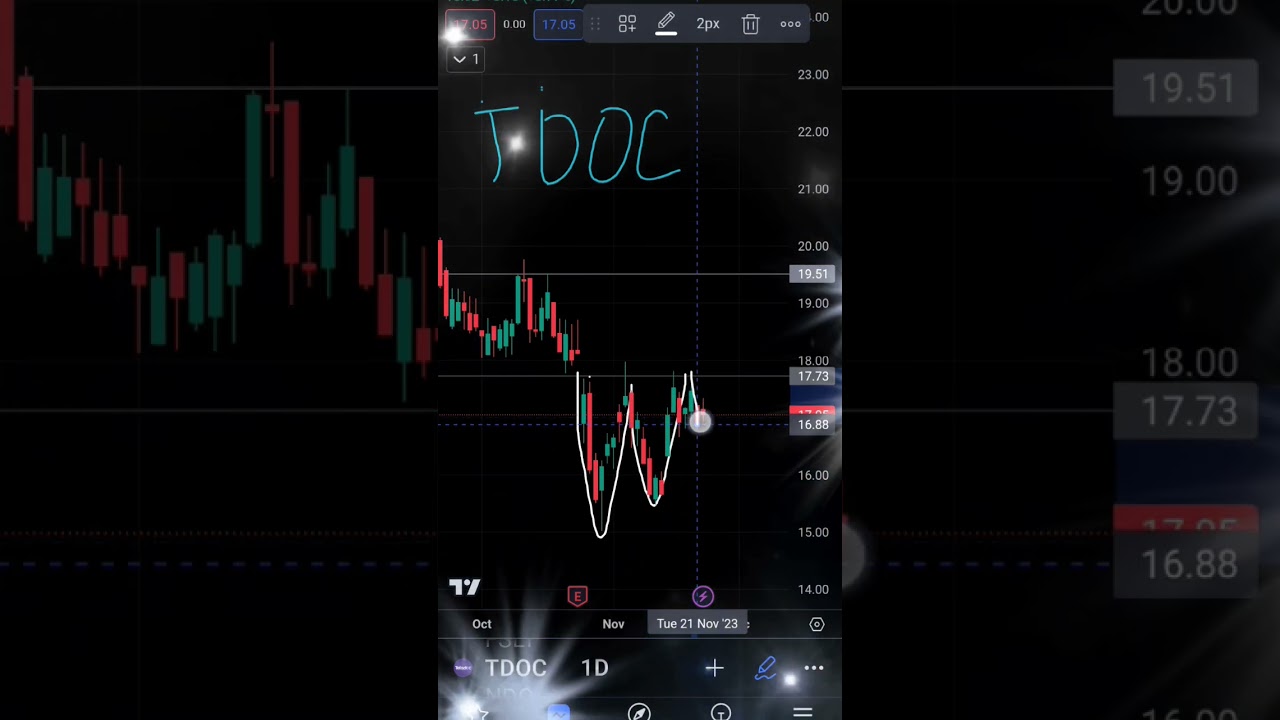
Task: Switch to the Chart tab in the bottom bar
Action: click(558, 713)
